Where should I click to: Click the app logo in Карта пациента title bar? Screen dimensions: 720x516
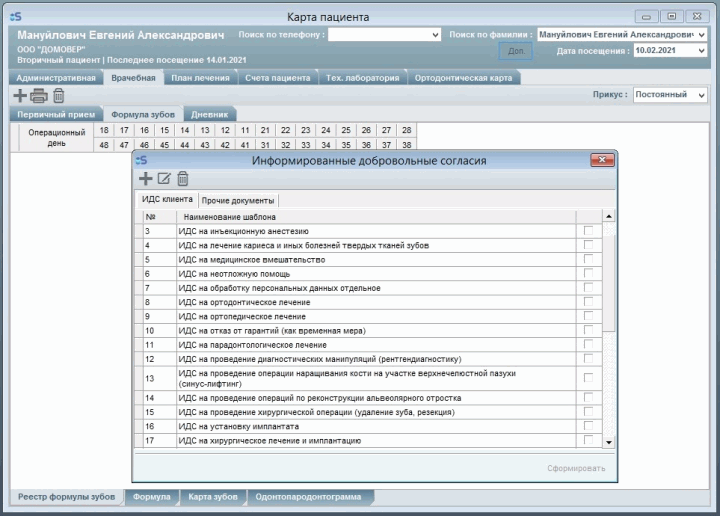[16, 17]
